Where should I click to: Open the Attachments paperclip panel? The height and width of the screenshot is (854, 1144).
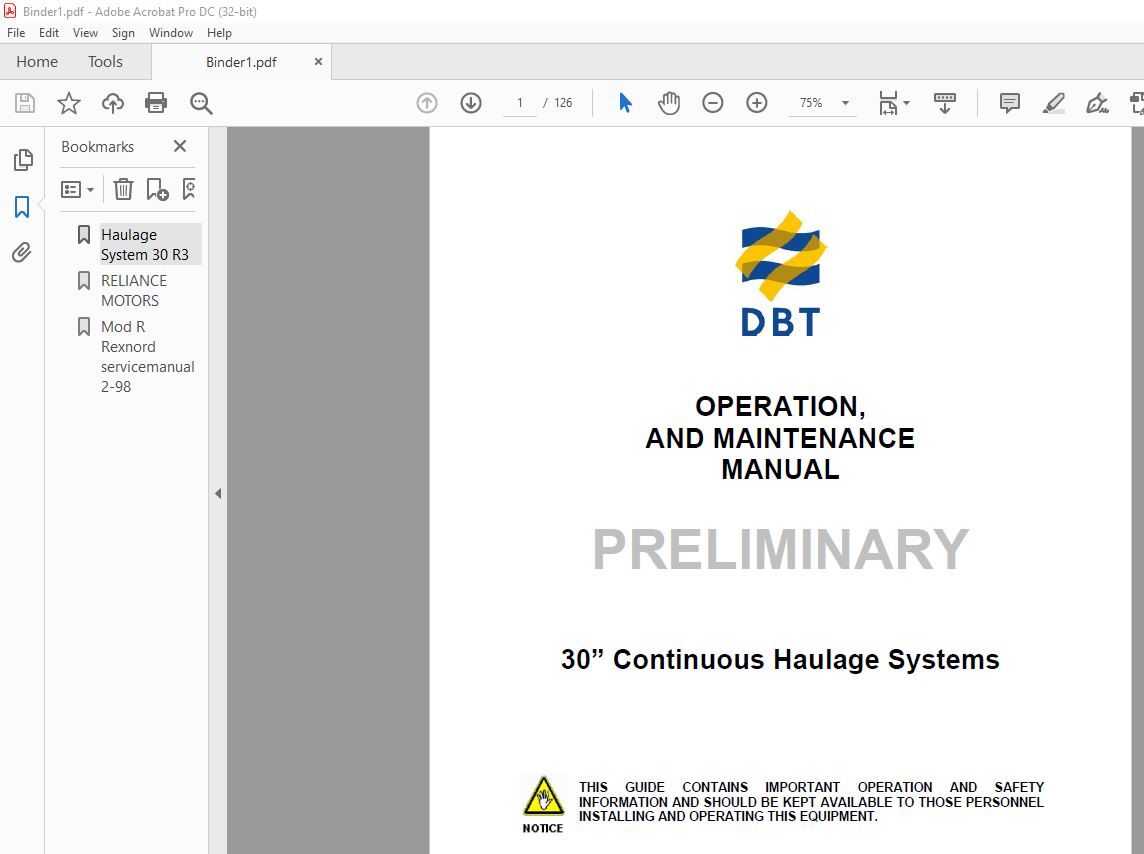pyautogui.click(x=22, y=252)
